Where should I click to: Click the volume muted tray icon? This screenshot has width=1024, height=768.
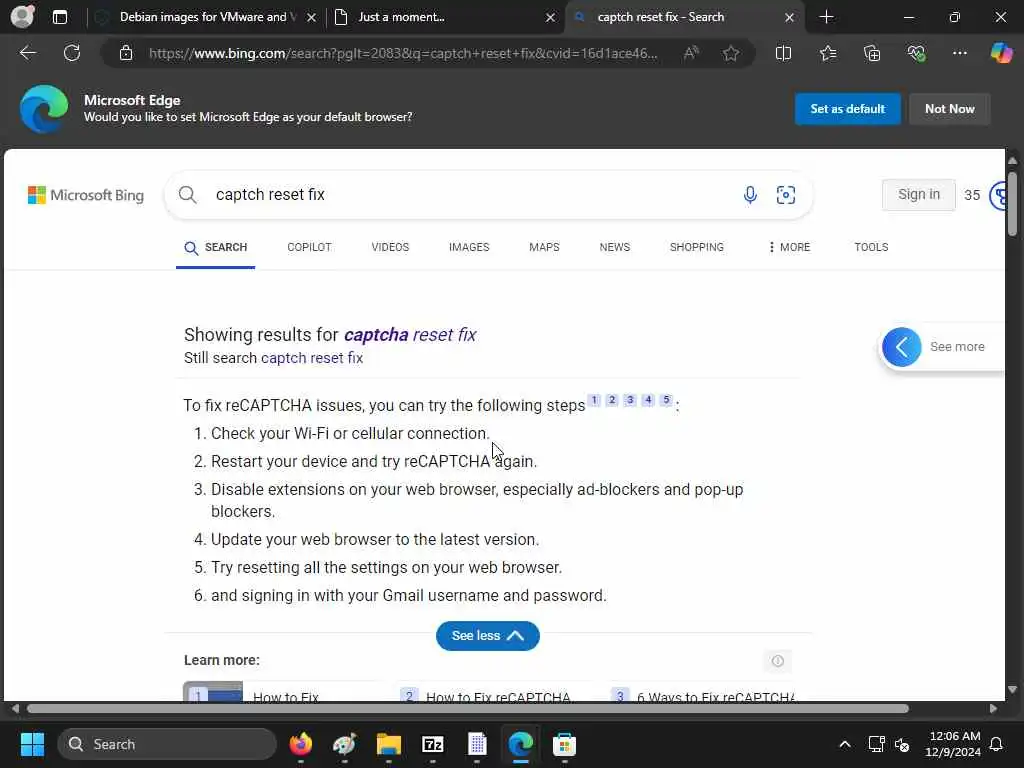[902, 744]
